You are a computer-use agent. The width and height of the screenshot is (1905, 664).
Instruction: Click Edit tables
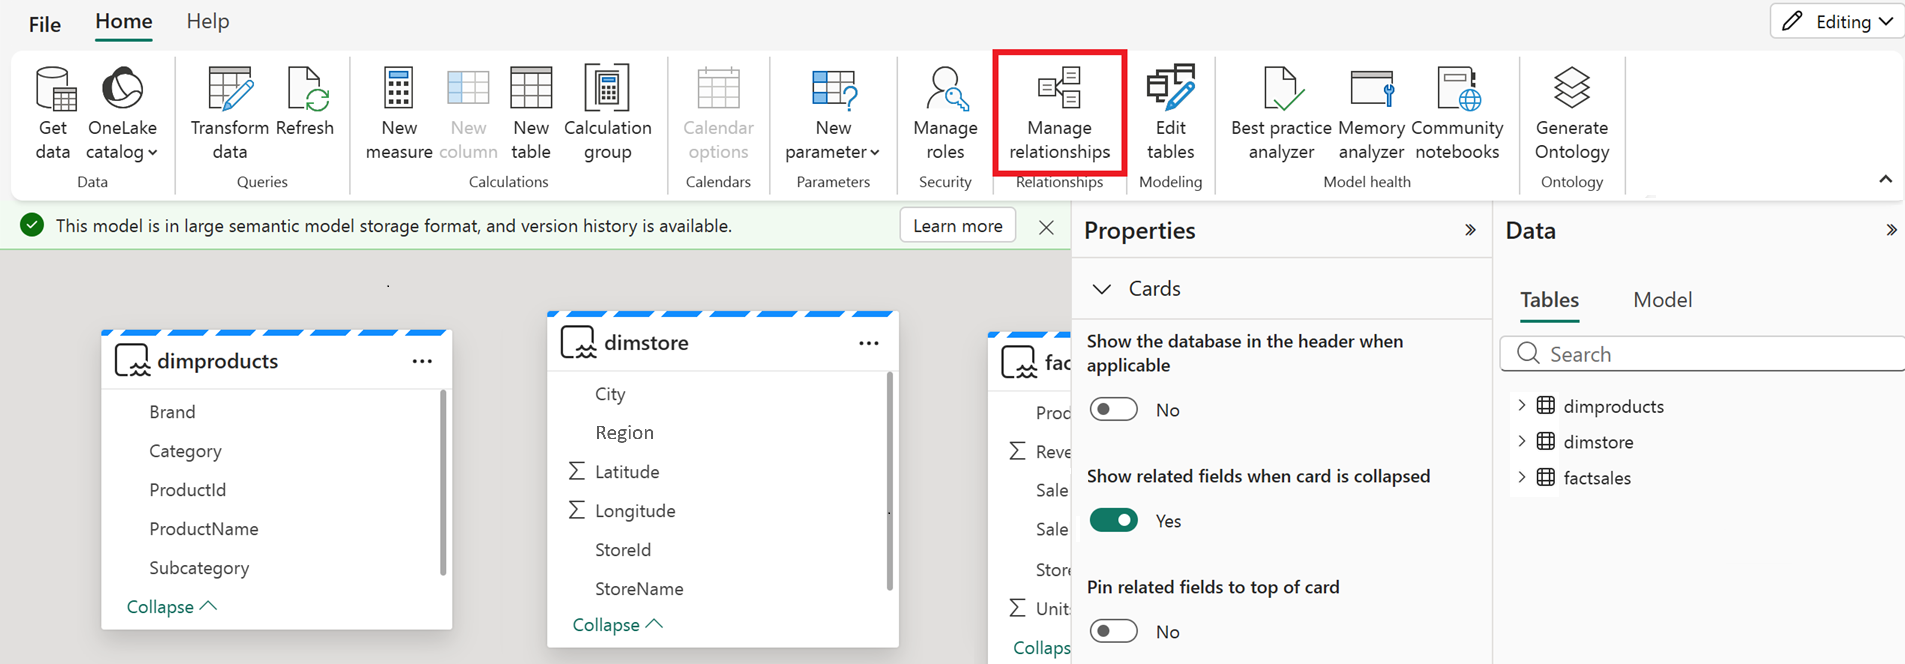point(1171,113)
